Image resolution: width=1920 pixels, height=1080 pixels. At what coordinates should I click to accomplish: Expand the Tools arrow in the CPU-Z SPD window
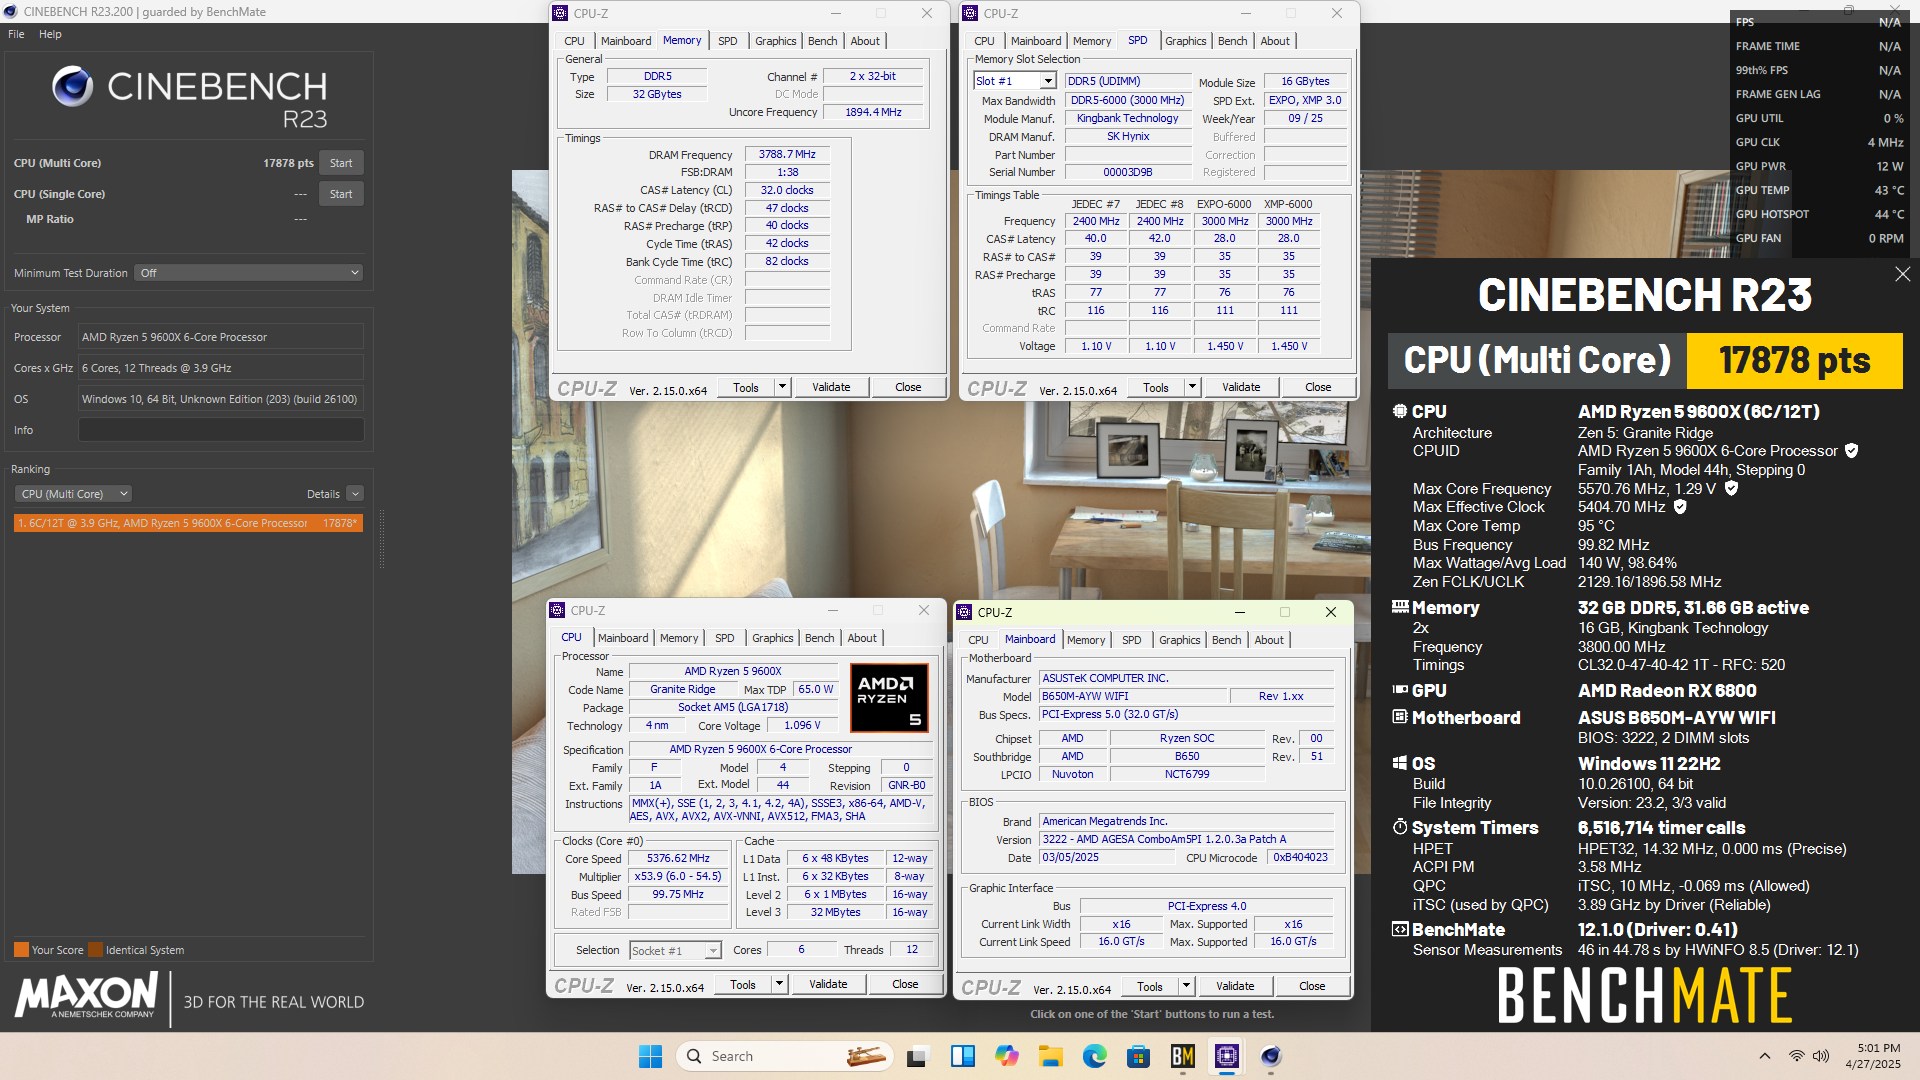coord(1192,387)
